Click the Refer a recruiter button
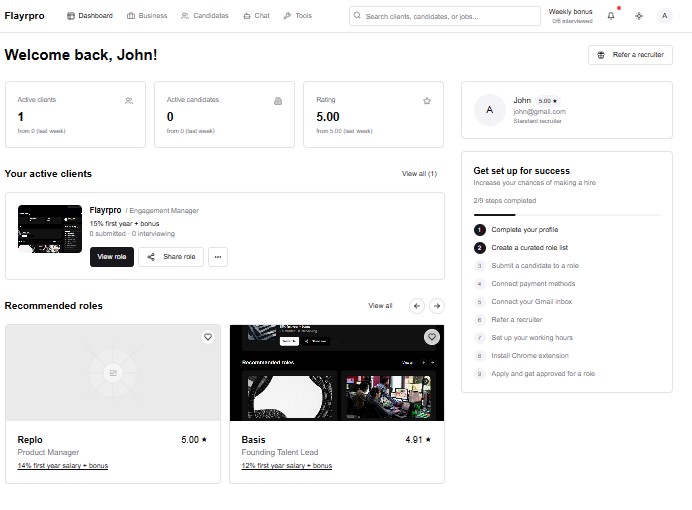This screenshot has height=510, width=692. click(x=630, y=55)
